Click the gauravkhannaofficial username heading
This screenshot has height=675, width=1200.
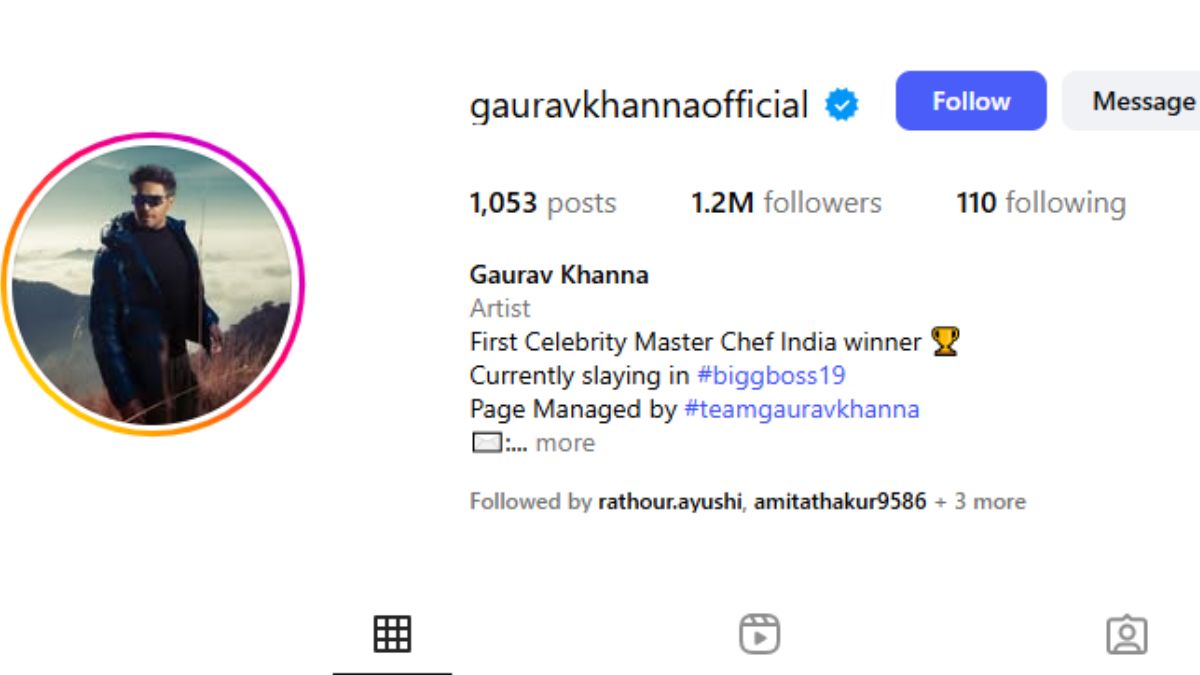(x=639, y=105)
